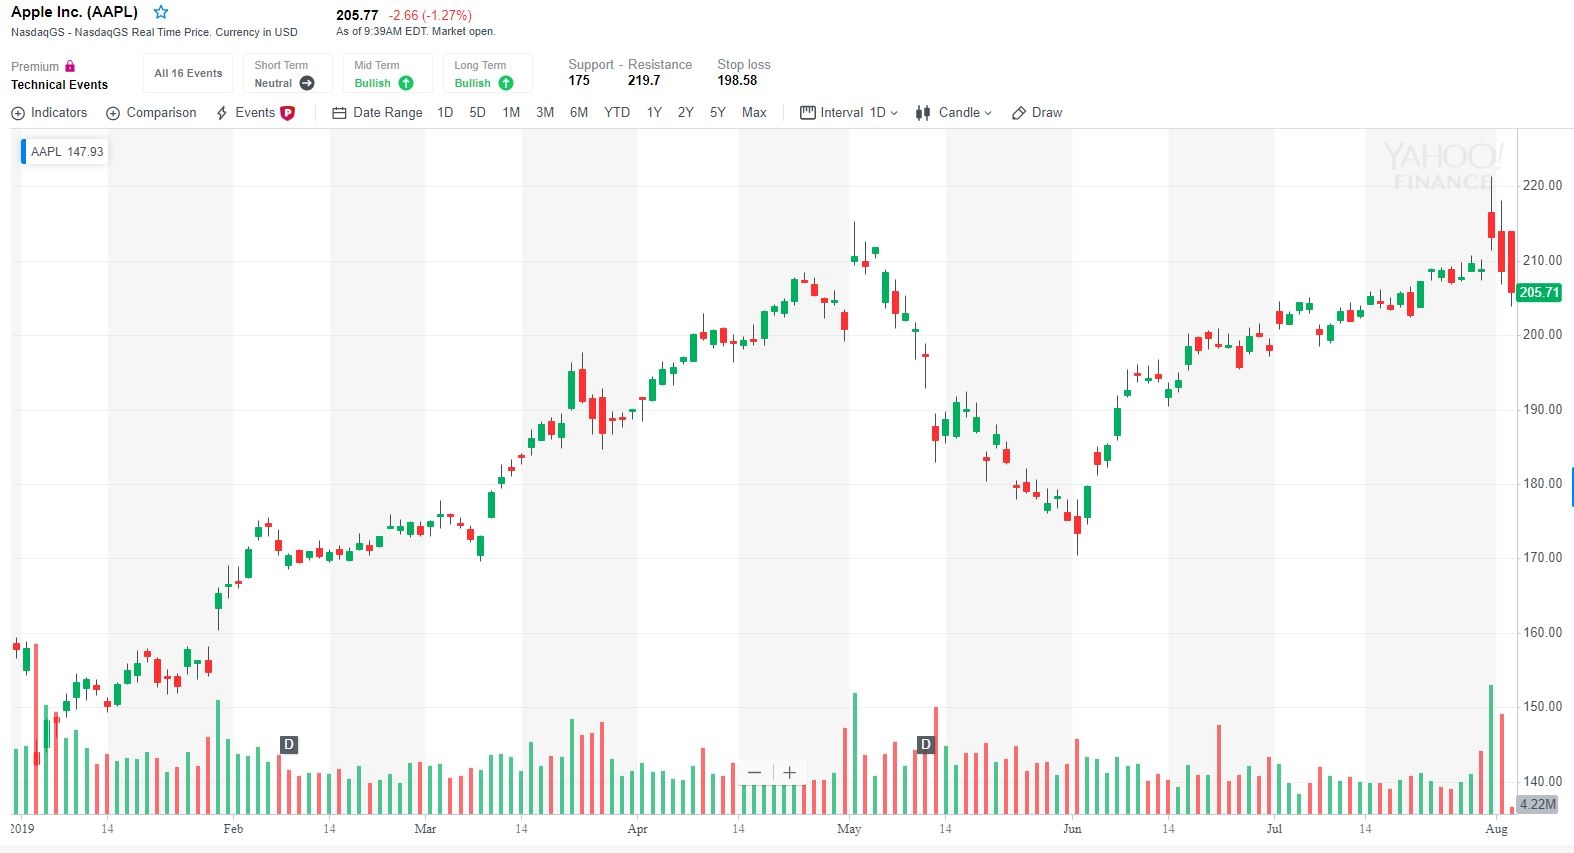Image resolution: width=1574 pixels, height=853 pixels.
Task: Click the Long Term bullish arrow icon
Action: click(506, 83)
